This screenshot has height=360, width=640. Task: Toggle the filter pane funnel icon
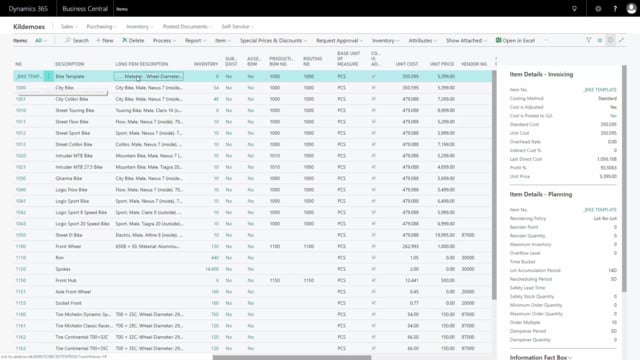pos(589,40)
